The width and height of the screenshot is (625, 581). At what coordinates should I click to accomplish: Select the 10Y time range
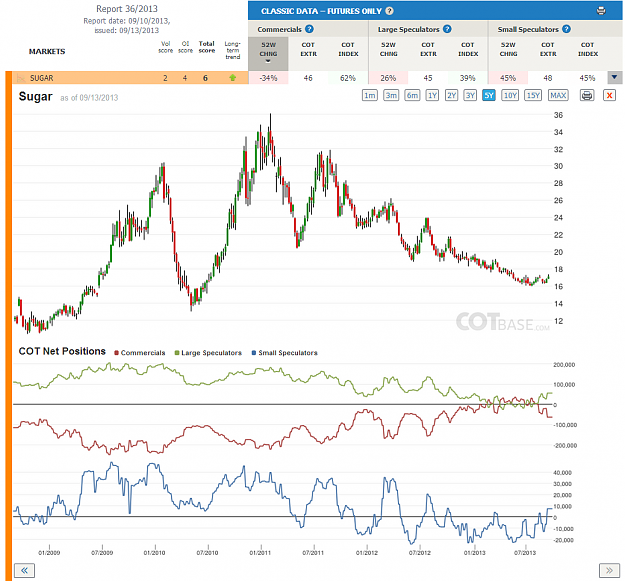510,96
